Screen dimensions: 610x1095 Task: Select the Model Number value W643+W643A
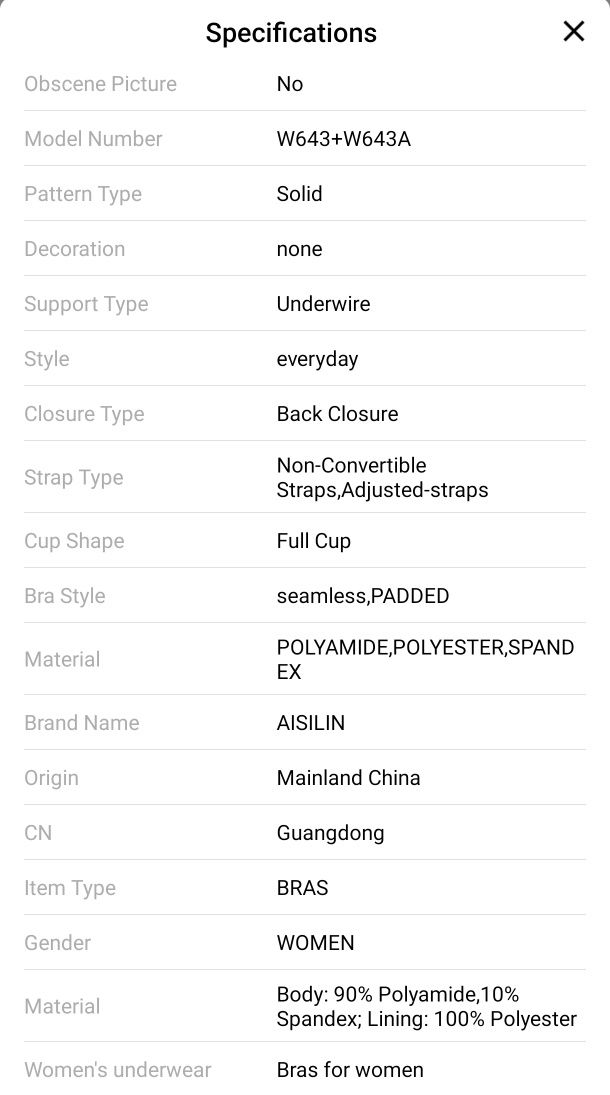pos(343,139)
